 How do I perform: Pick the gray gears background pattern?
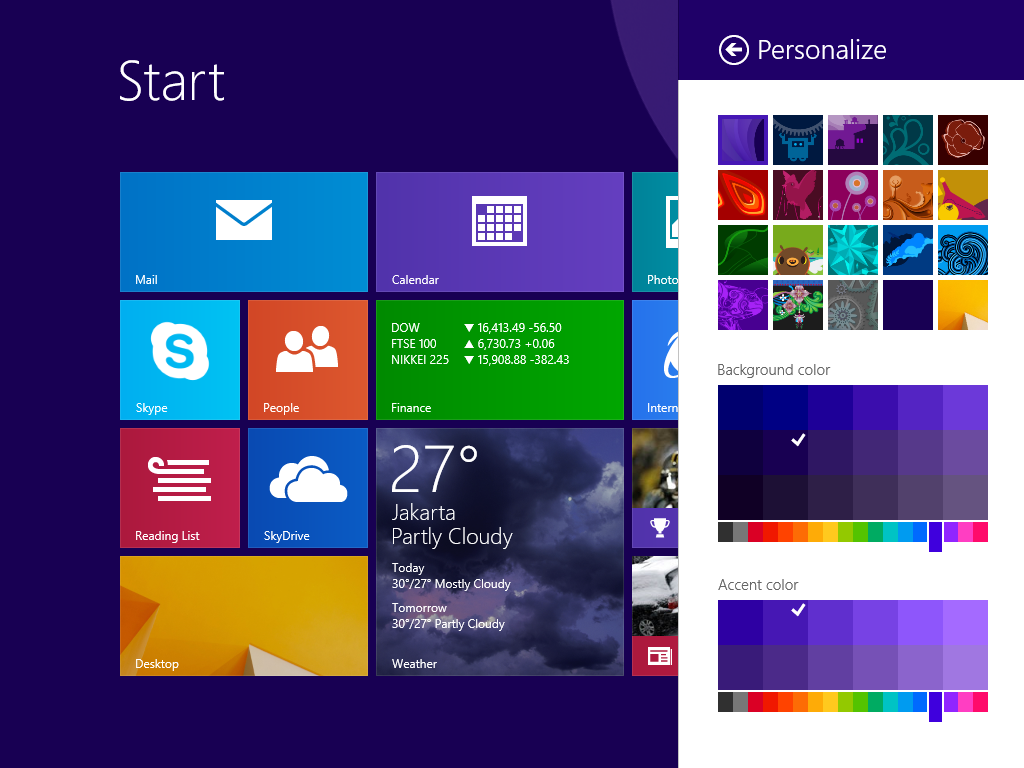pyautogui.click(x=852, y=305)
